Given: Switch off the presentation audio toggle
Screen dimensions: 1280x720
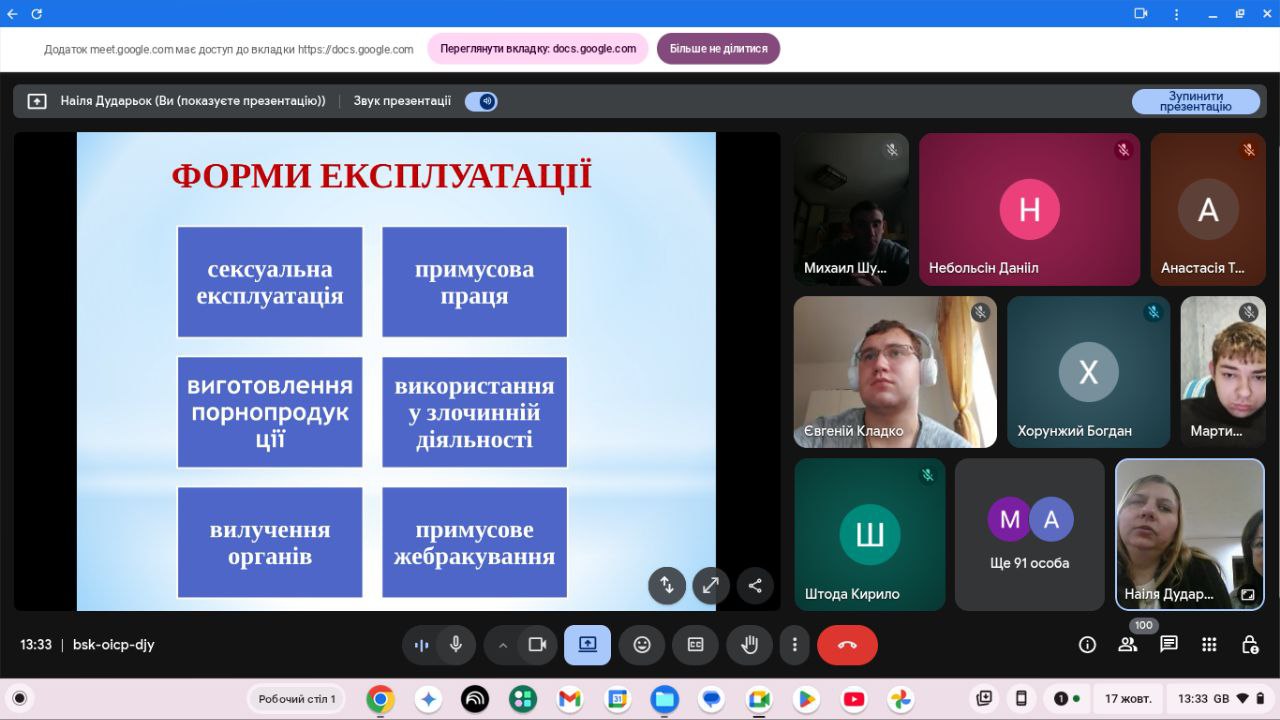Looking at the screenshot, I should click(481, 101).
